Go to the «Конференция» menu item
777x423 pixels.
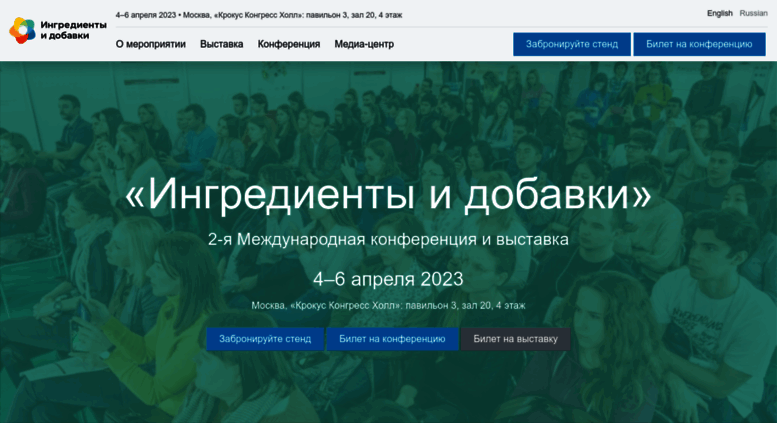point(289,44)
